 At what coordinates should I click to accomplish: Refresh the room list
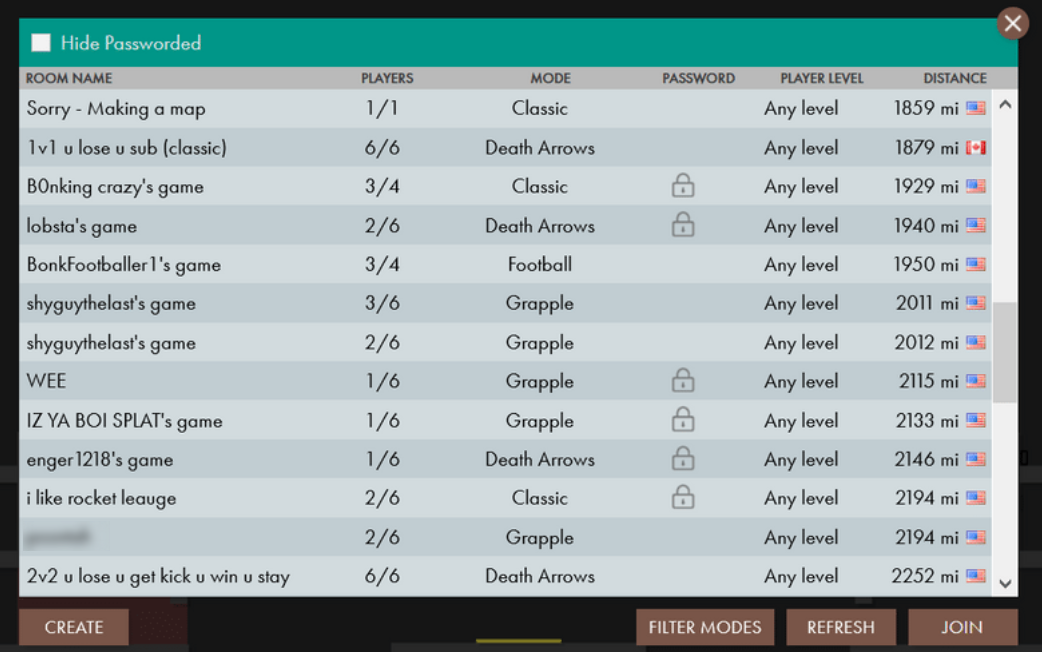pyautogui.click(x=840, y=627)
